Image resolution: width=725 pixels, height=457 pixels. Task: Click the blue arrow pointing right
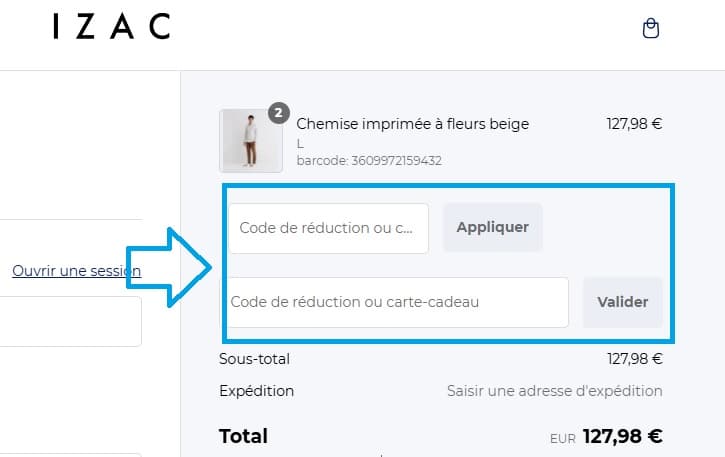(170, 269)
